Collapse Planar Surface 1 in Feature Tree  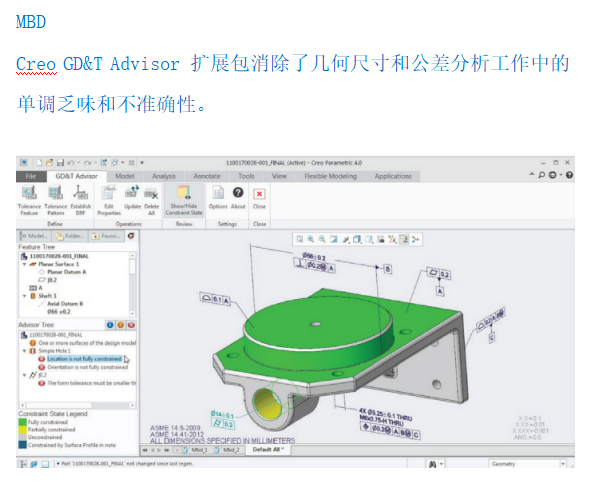click(24, 264)
